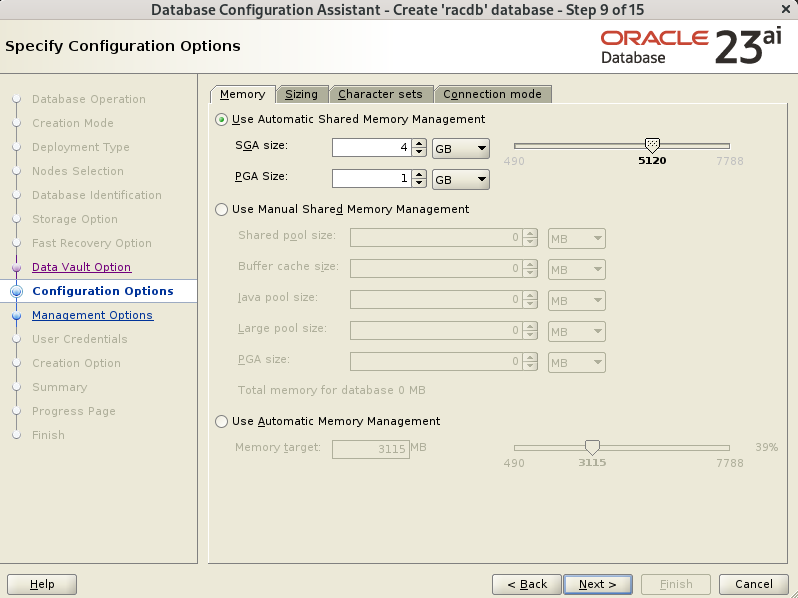Screen dimensions: 798x598
Task: Click the Next button
Action: click(598, 584)
